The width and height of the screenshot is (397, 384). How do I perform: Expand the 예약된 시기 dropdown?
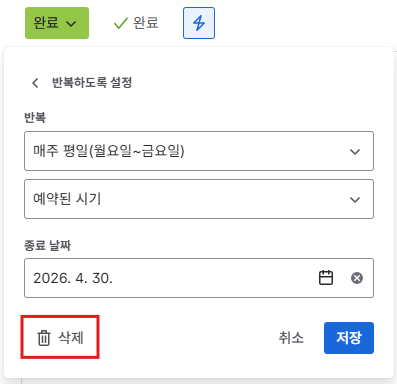(199, 199)
